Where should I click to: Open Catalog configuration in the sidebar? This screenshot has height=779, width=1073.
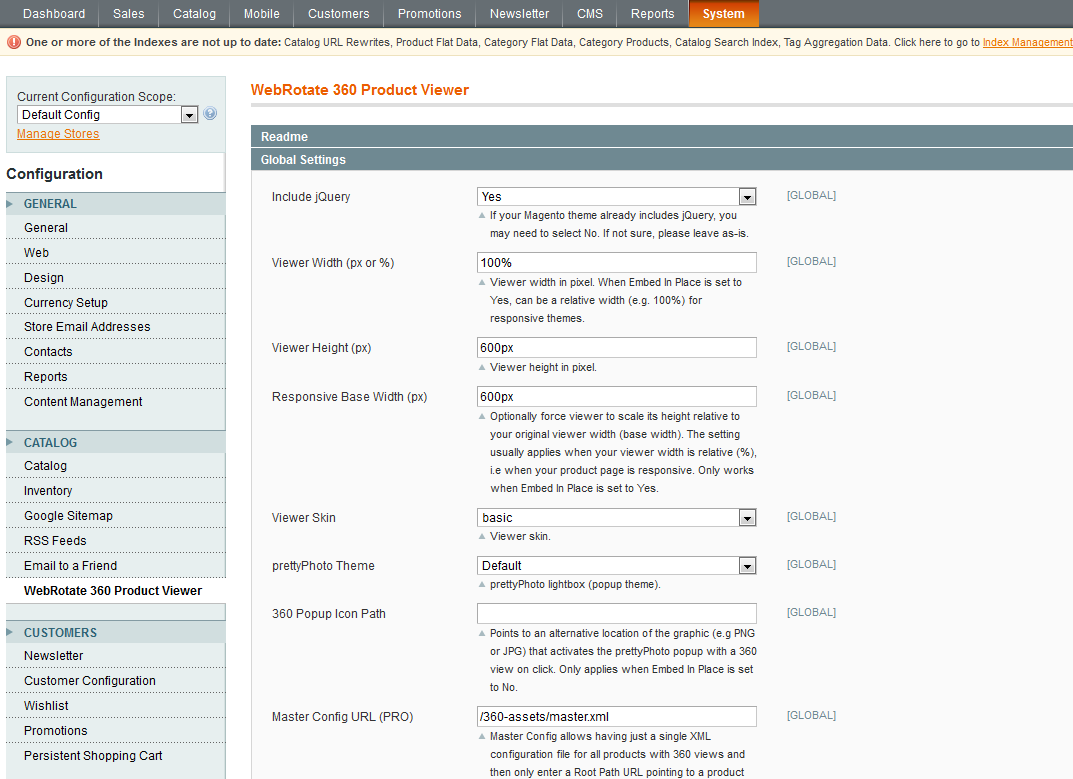point(116,466)
